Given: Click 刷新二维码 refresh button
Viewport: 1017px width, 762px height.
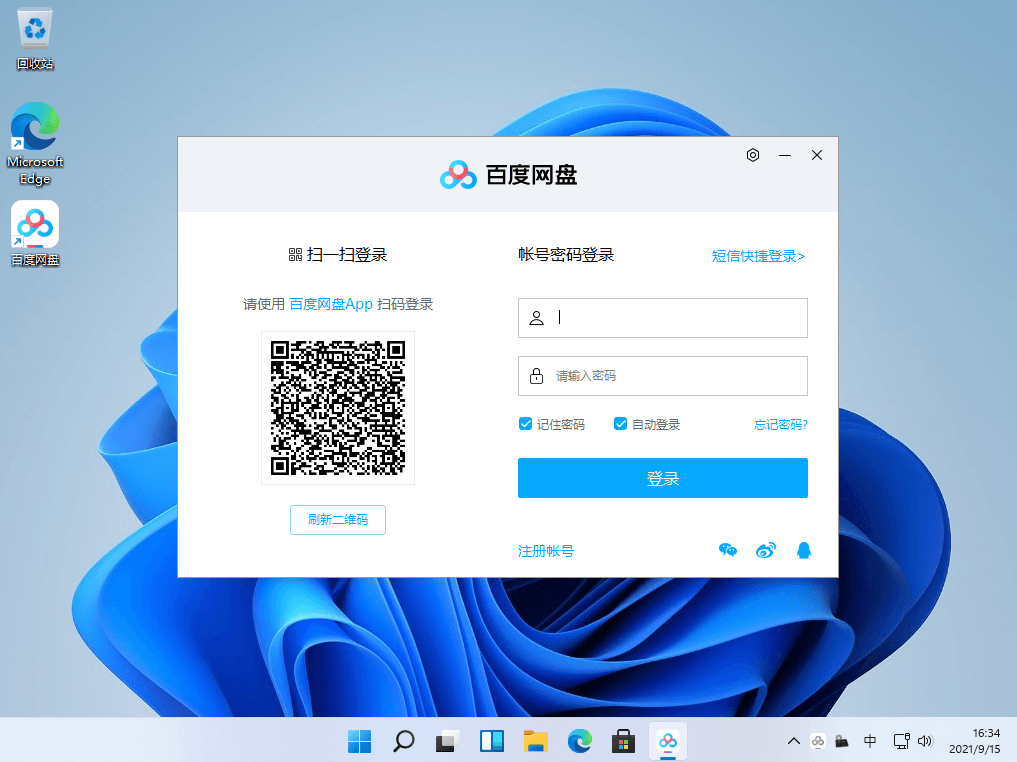Looking at the screenshot, I should tap(337, 519).
